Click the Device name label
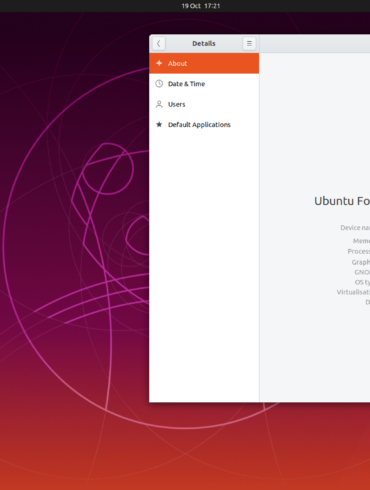This screenshot has width=370, height=490. click(x=355, y=228)
